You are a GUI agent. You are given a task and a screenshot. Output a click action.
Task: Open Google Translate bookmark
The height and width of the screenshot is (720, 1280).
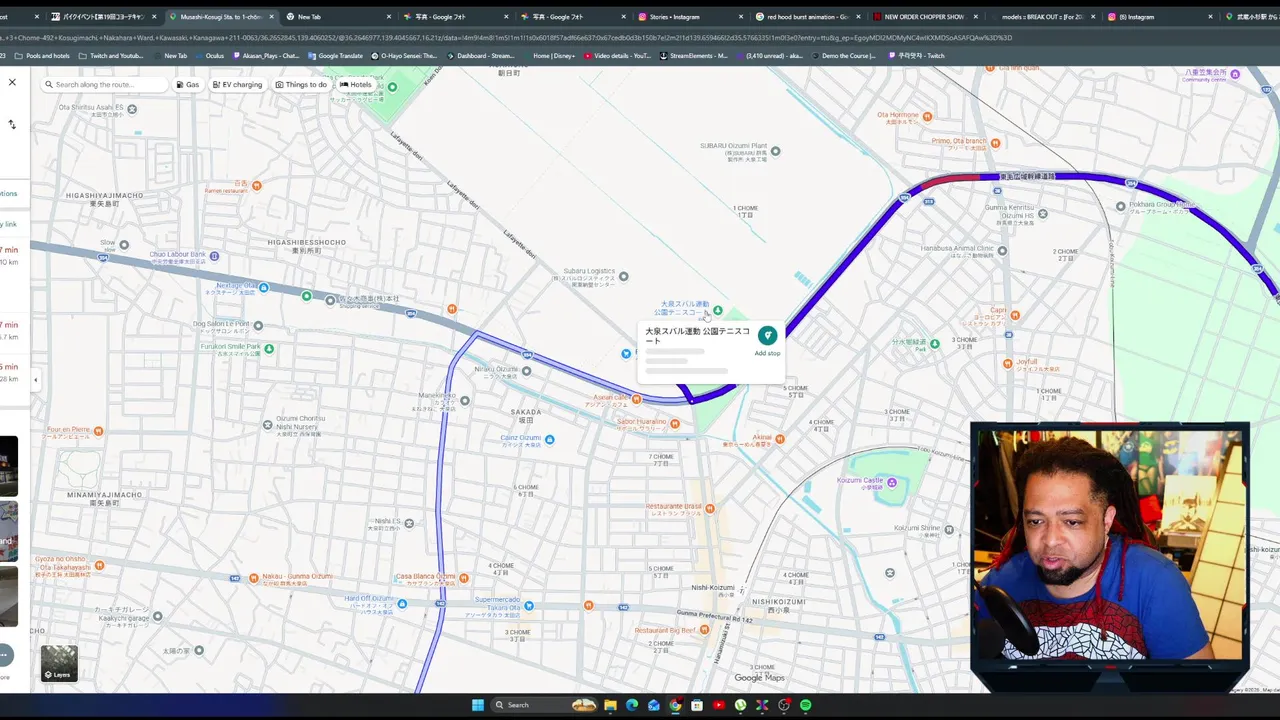(335, 56)
